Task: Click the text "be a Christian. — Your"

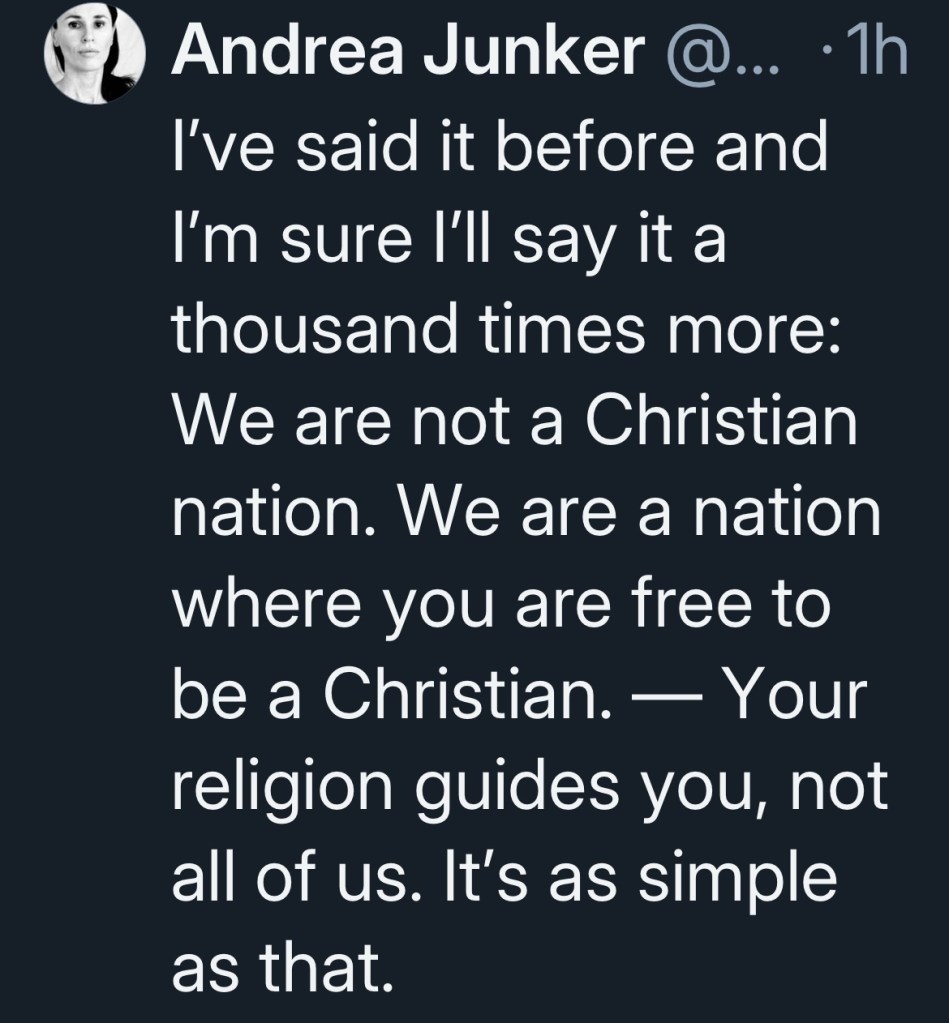Action: click(x=516, y=693)
